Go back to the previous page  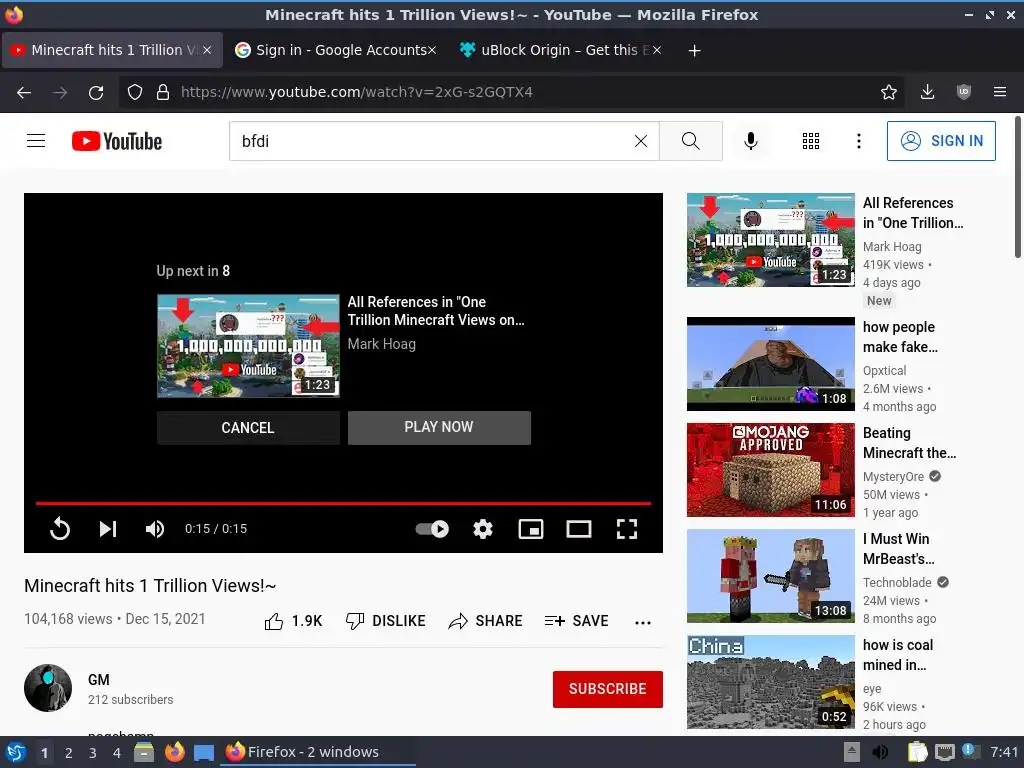pyautogui.click(x=24, y=93)
